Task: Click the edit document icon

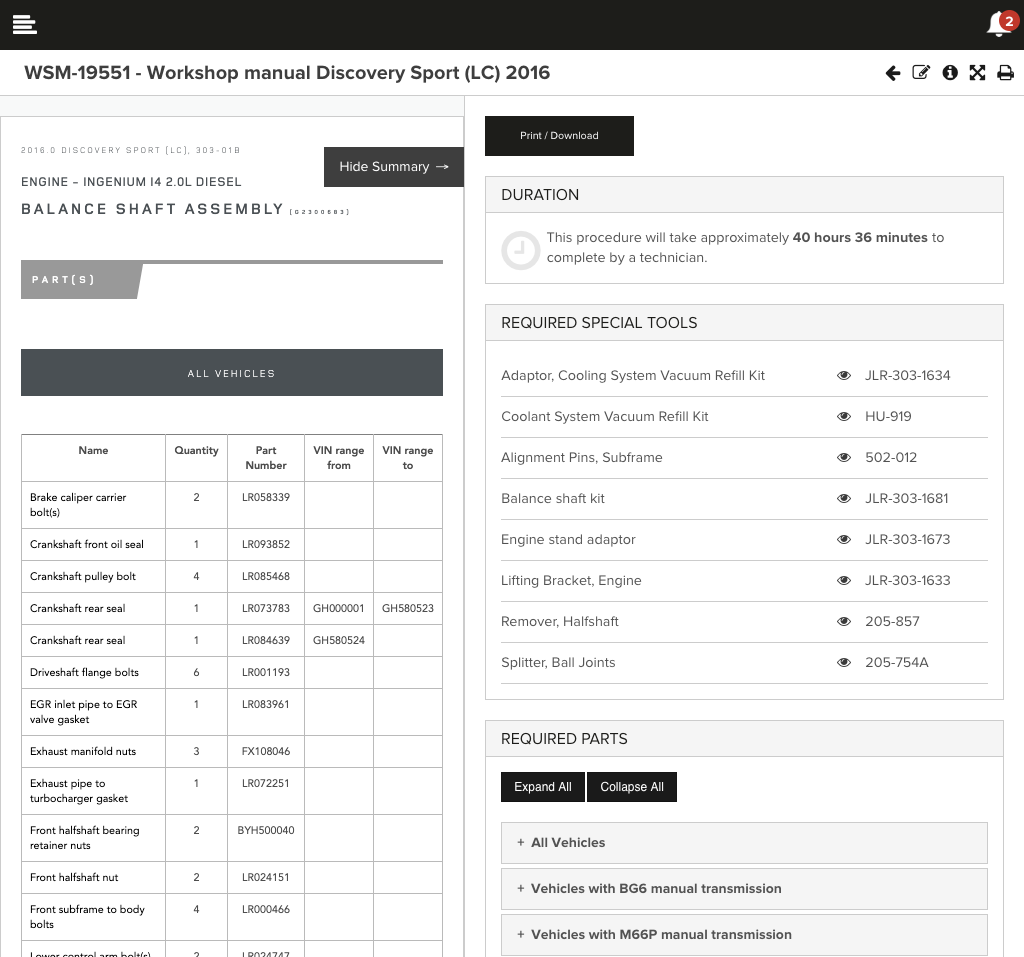Action: 921,73
